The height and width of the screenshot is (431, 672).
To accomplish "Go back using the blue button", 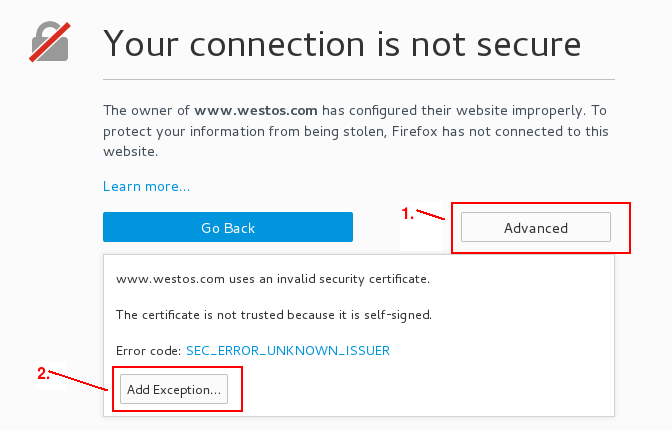I will [x=228, y=227].
